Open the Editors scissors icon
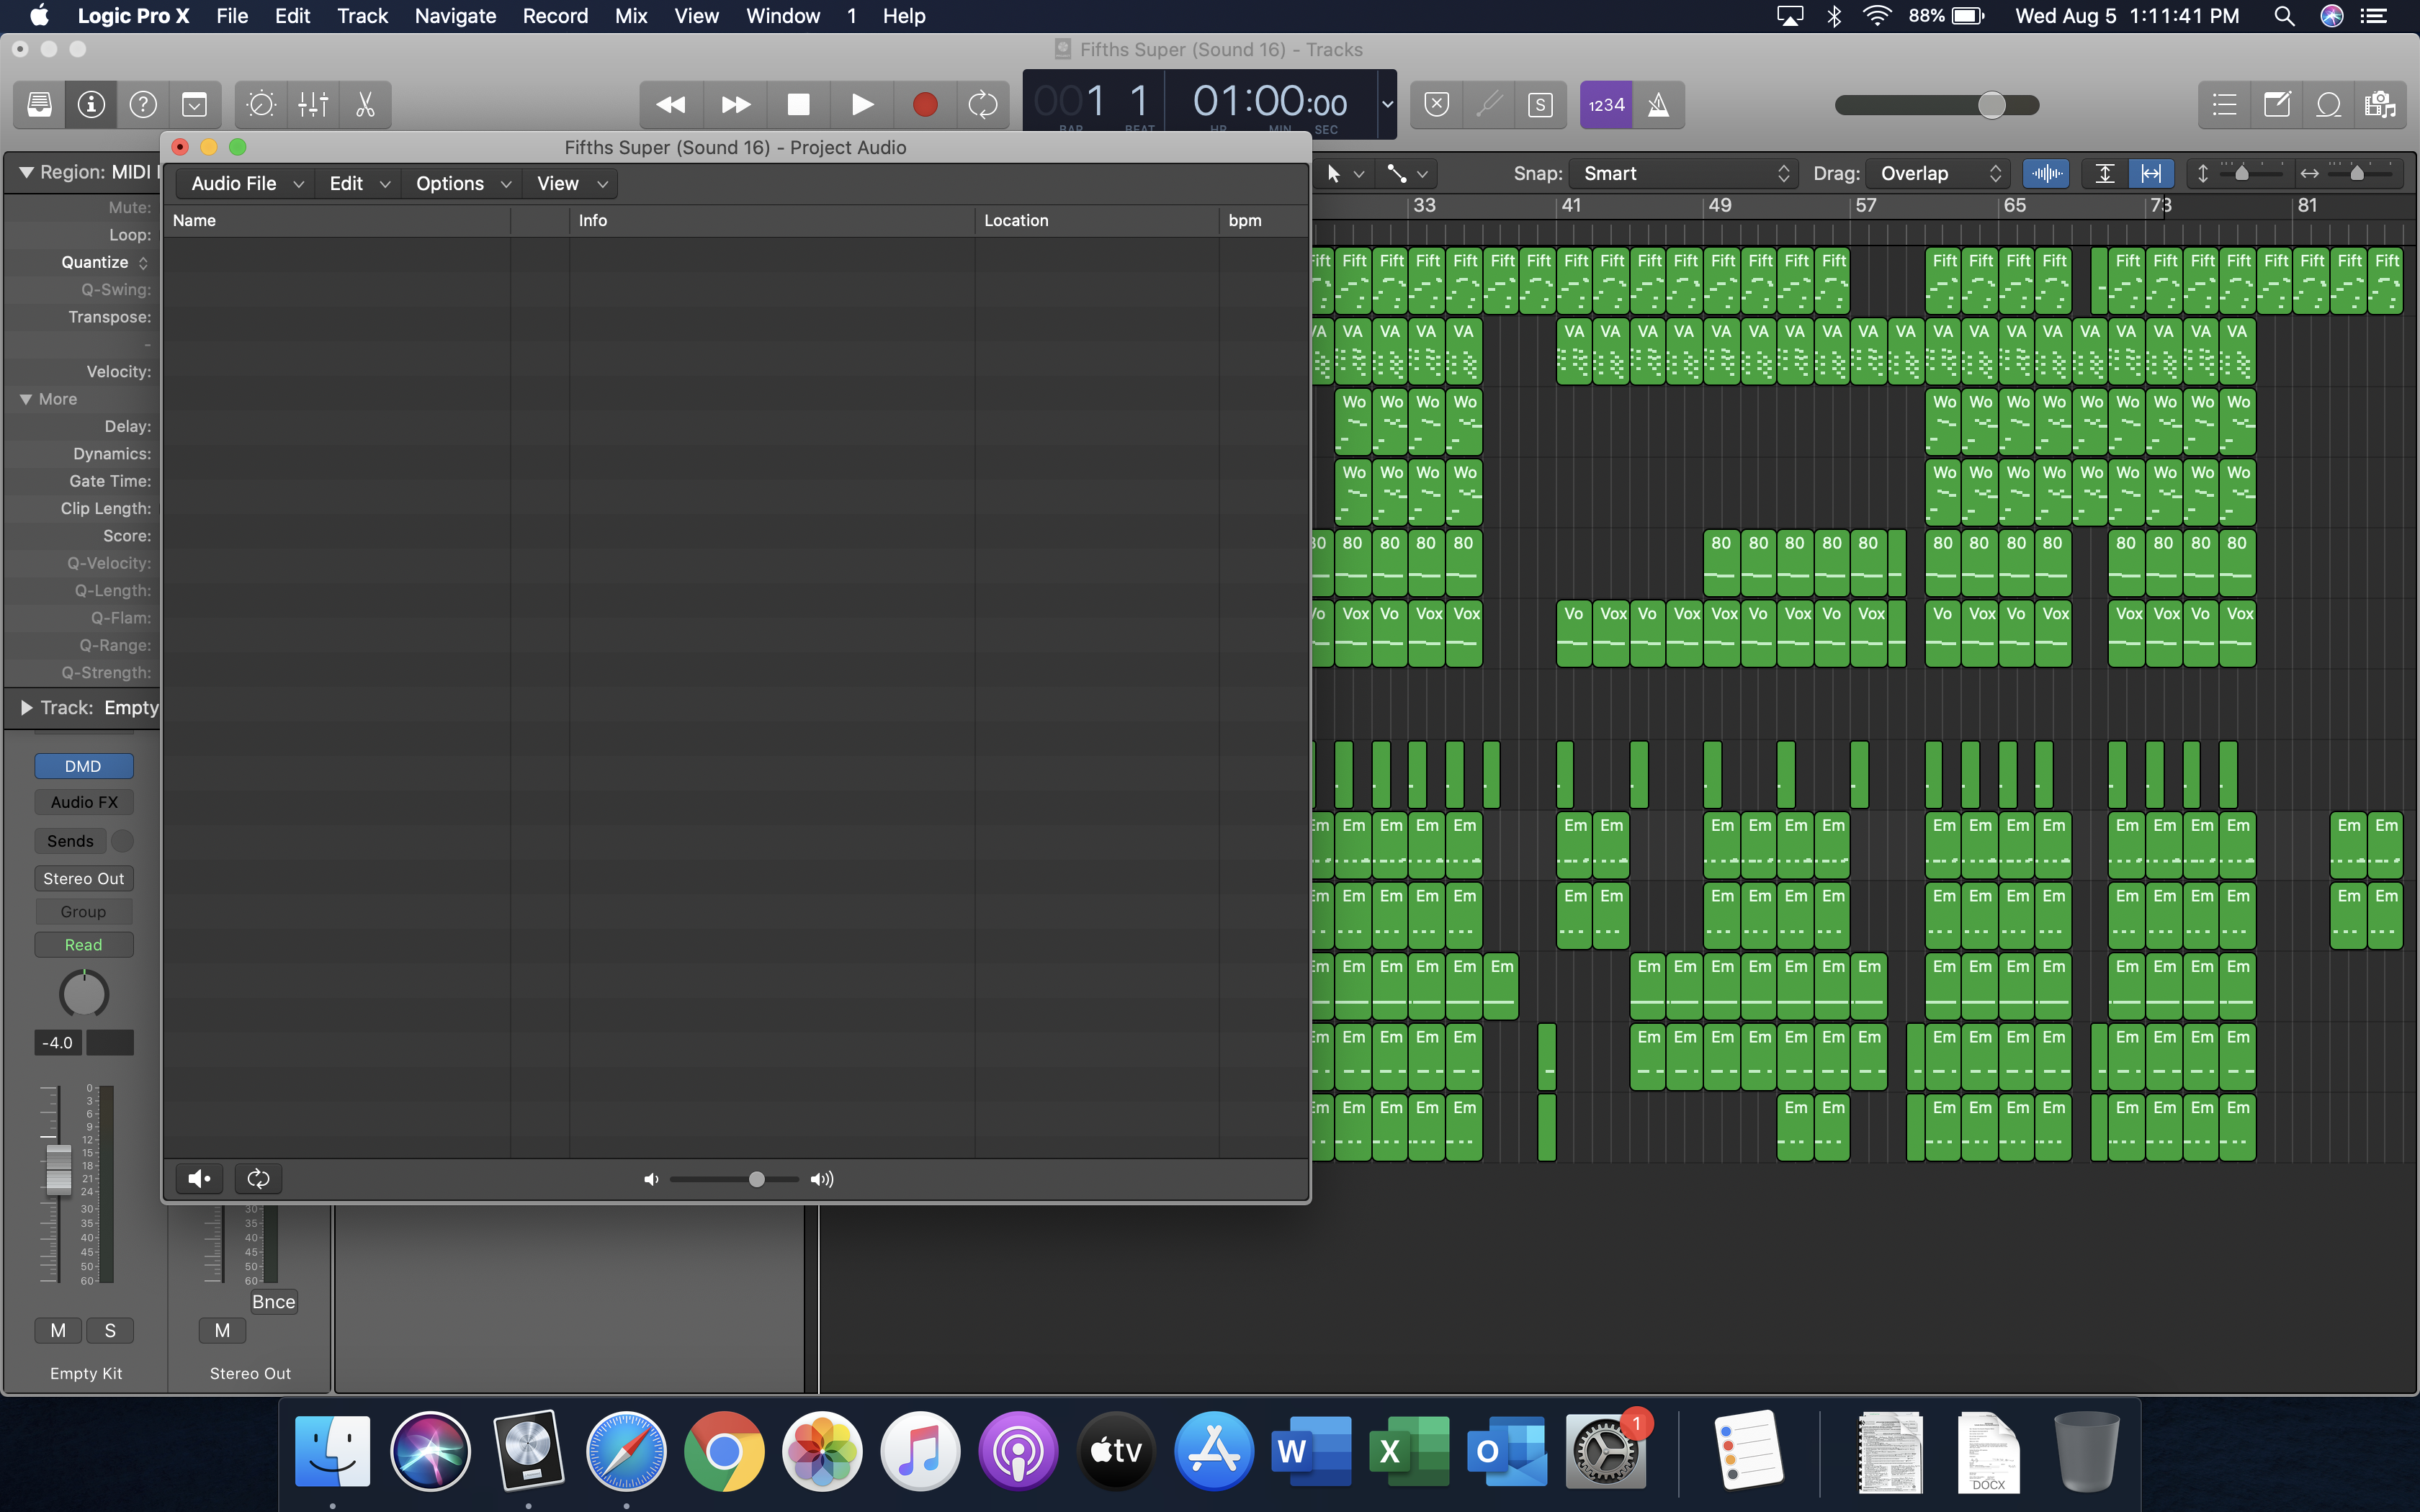2420x1512 pixels. (365, 104)
